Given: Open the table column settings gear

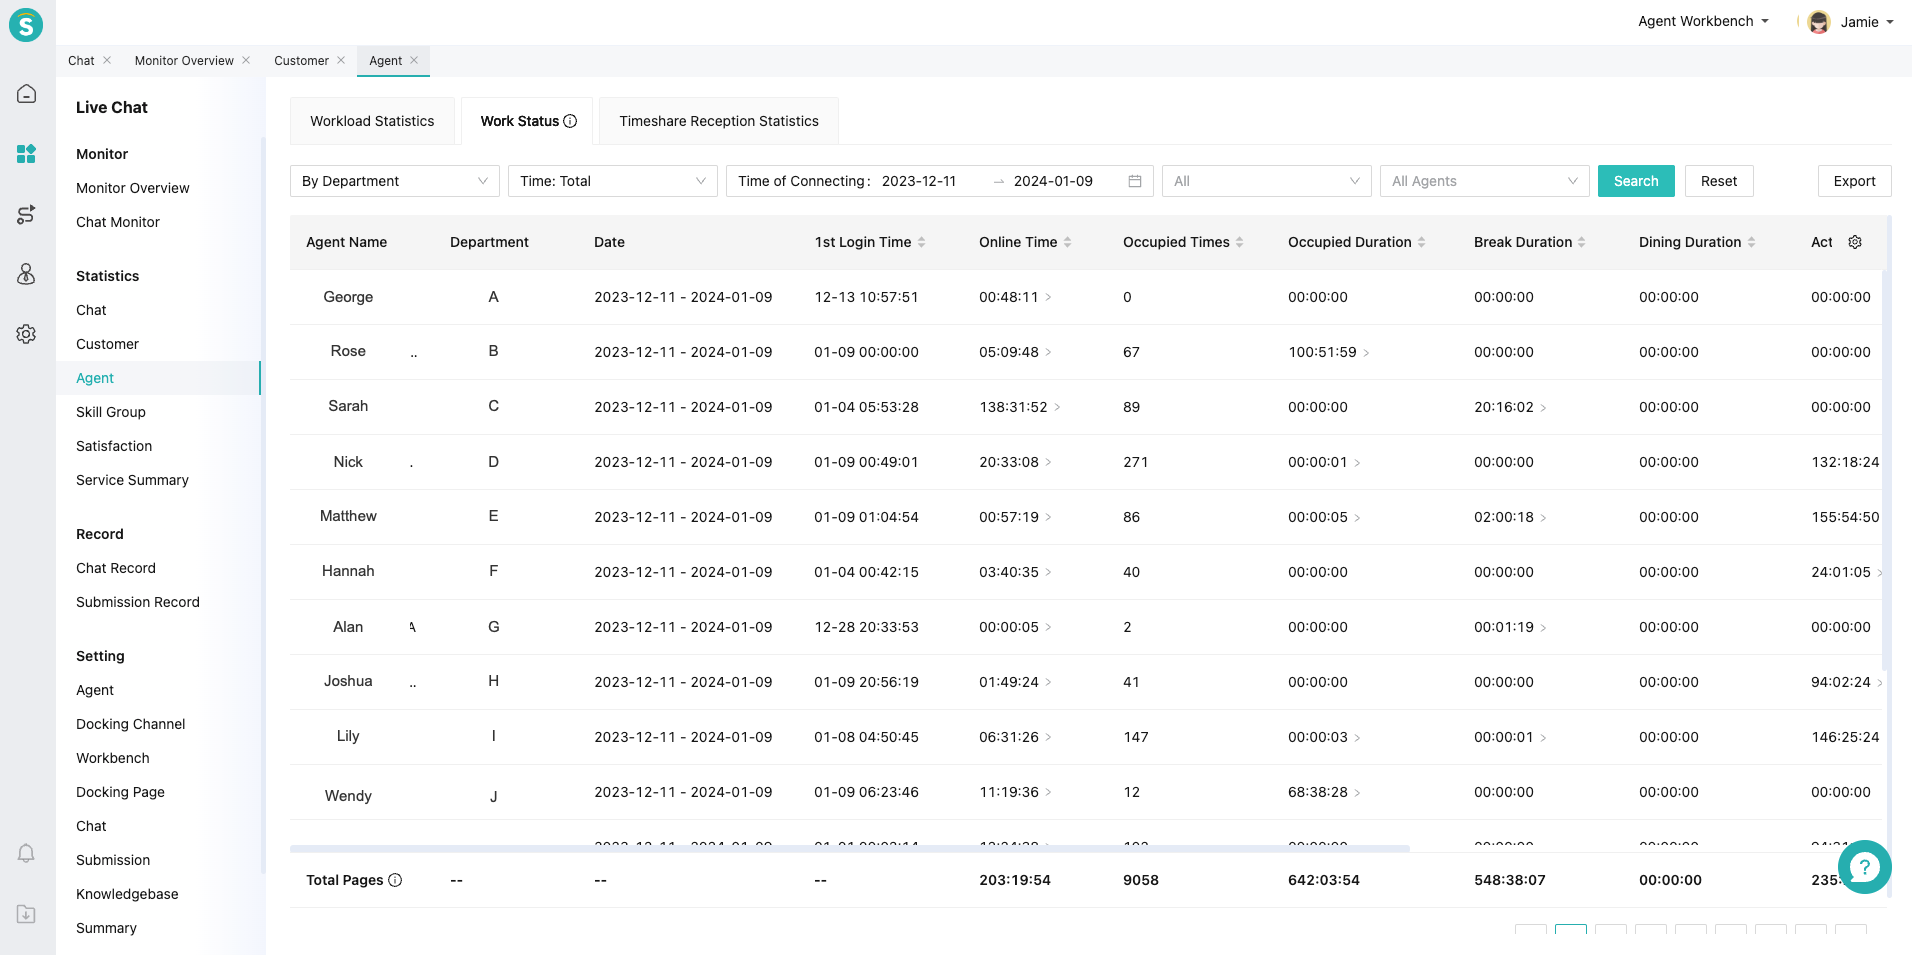Looking at the screenshot, I should click(x=1855, y=242).
